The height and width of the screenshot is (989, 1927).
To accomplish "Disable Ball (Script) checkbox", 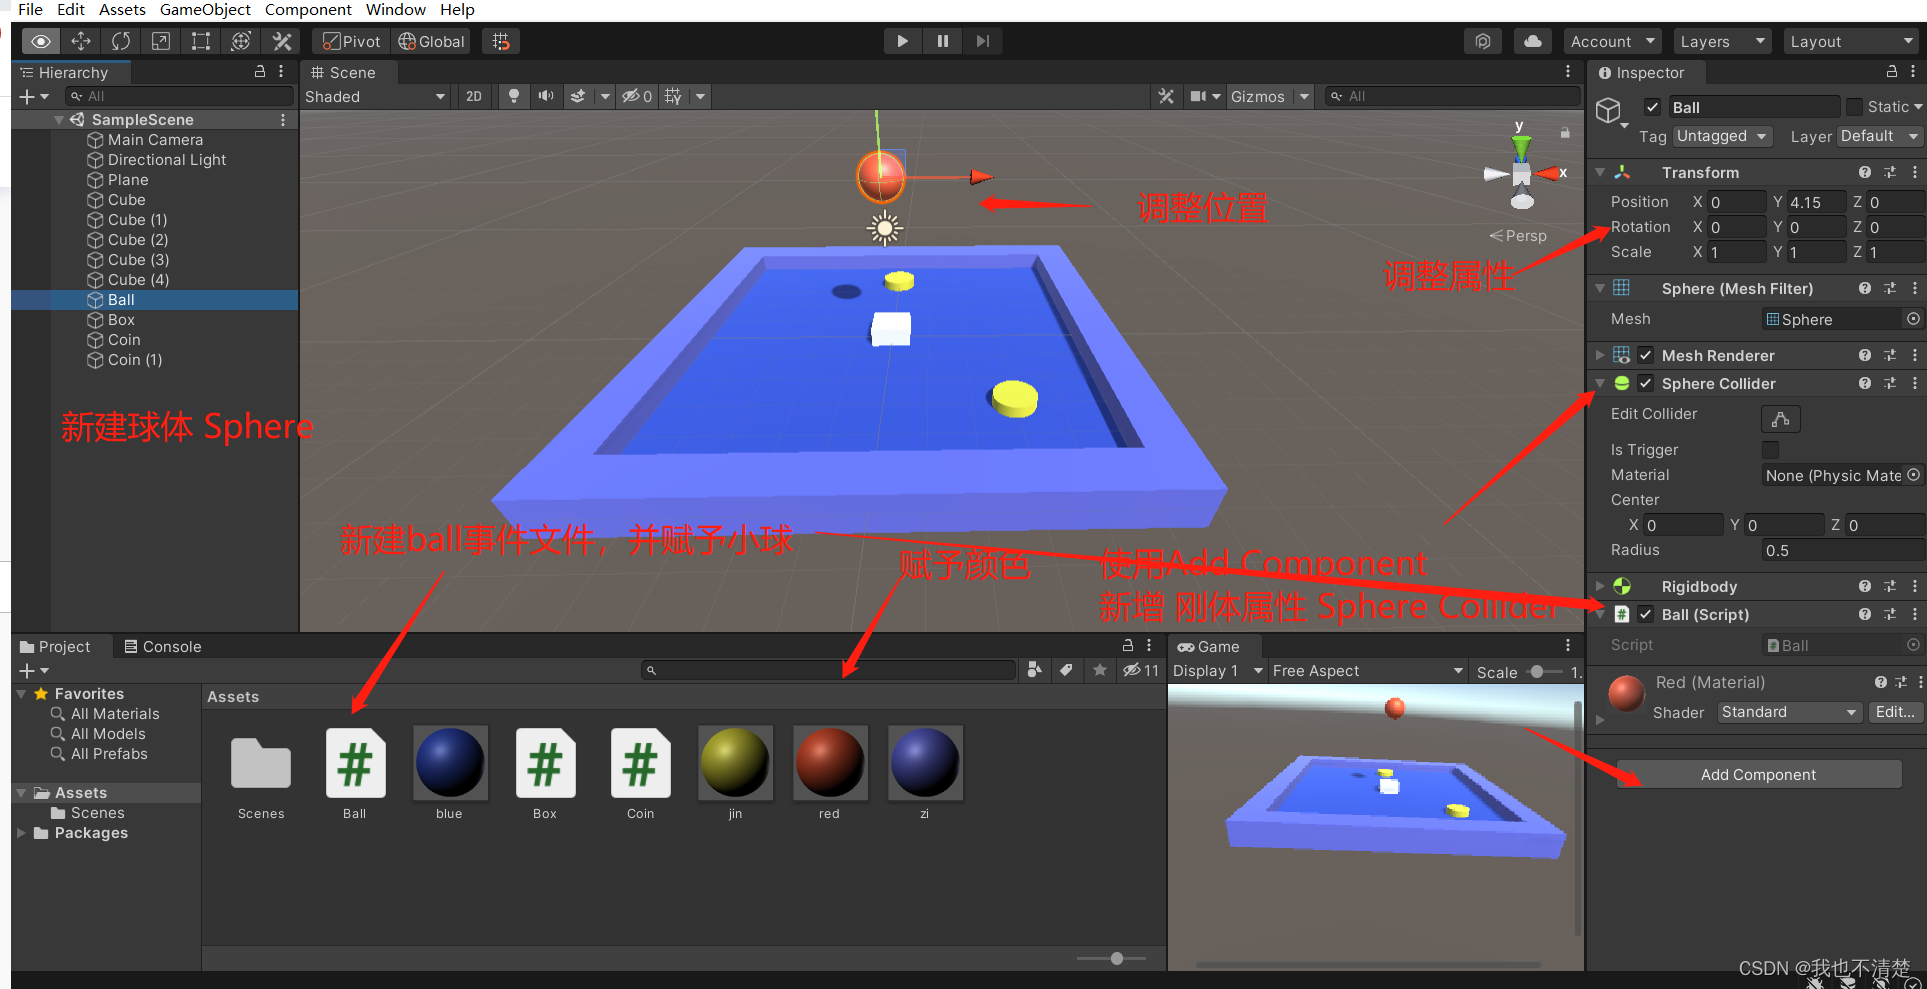I will tap(1645, 614).
